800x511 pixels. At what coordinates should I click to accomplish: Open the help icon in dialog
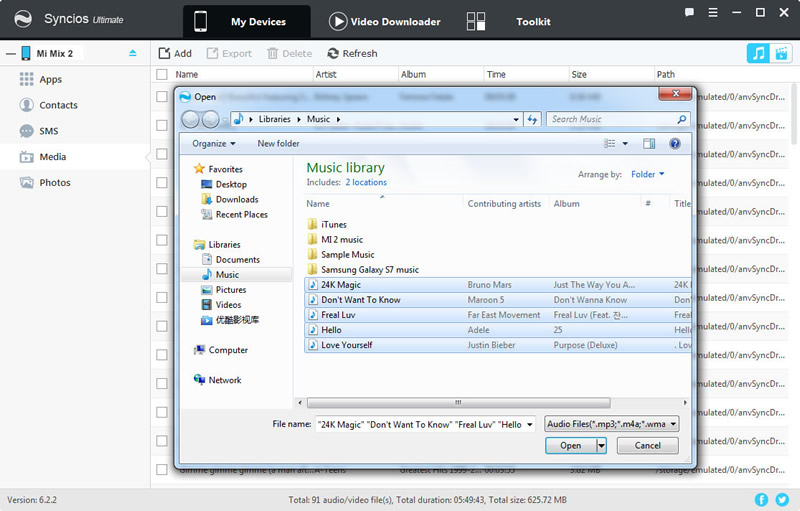pos(674,144)
